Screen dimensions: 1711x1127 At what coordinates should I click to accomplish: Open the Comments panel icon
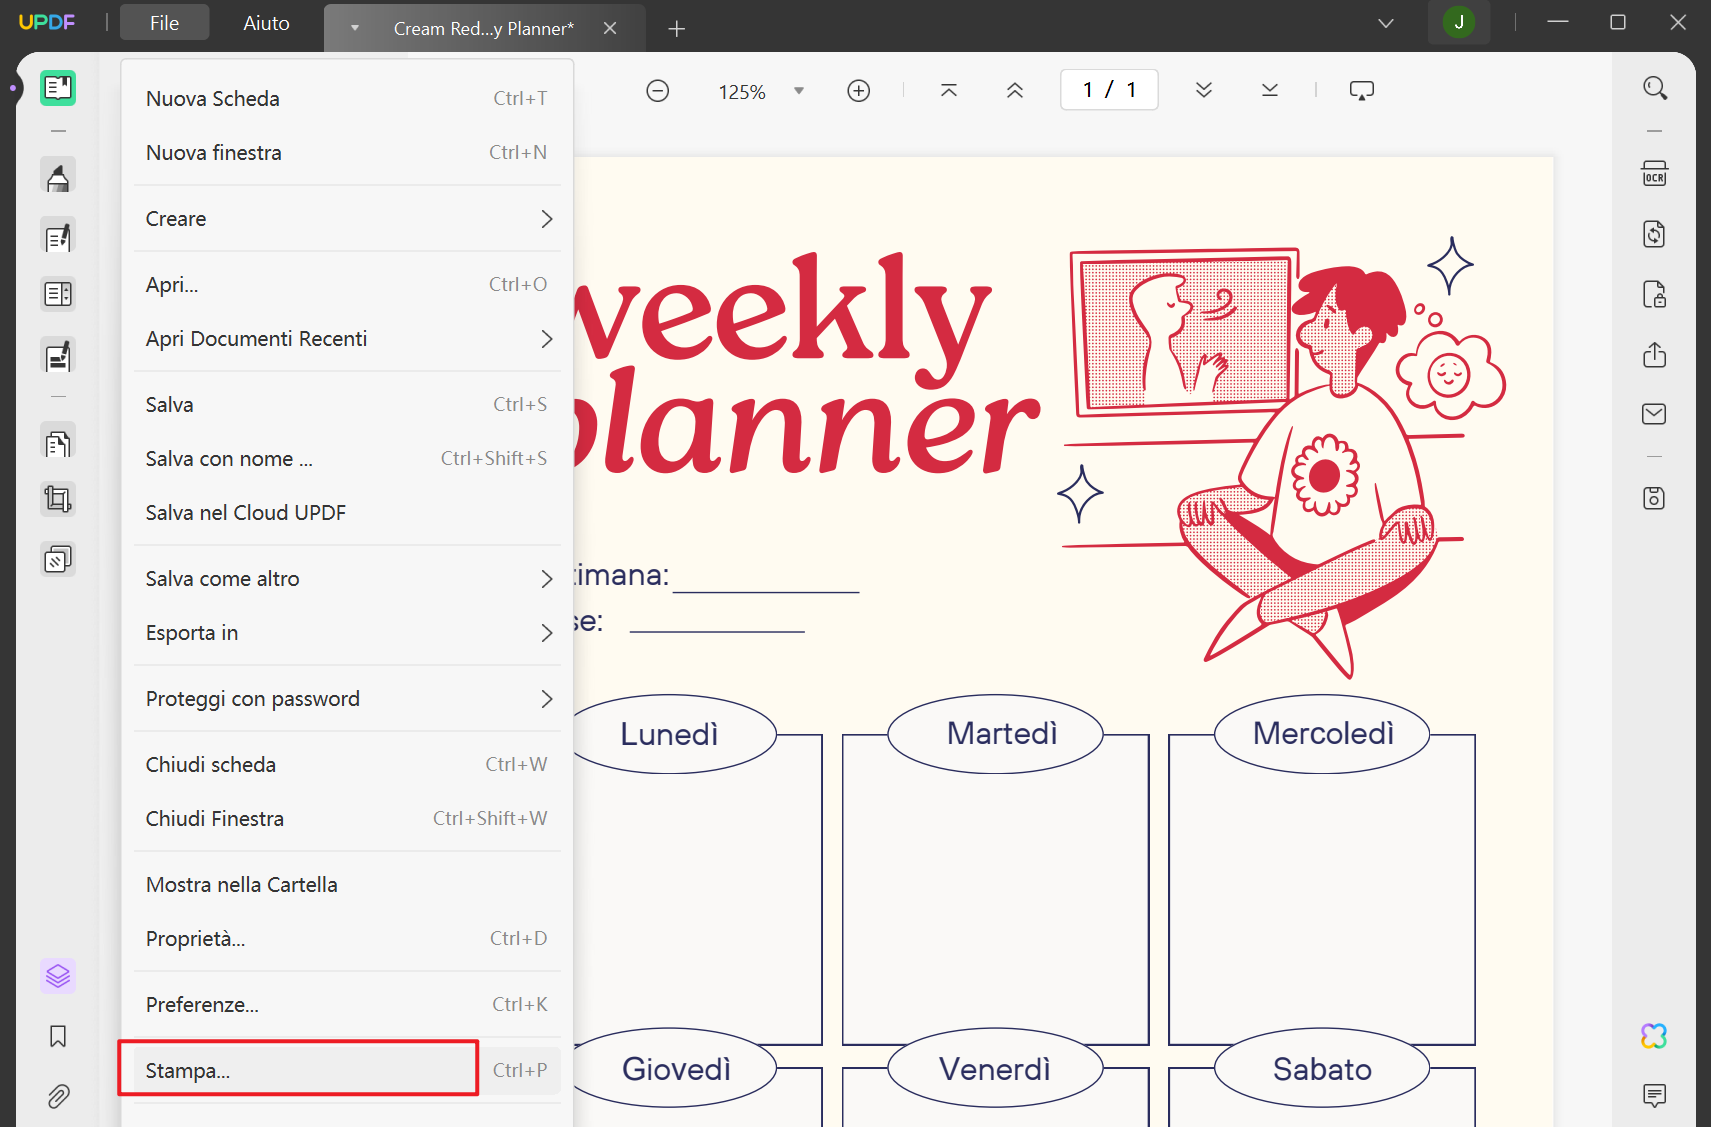click(x=1655, y=1096)
